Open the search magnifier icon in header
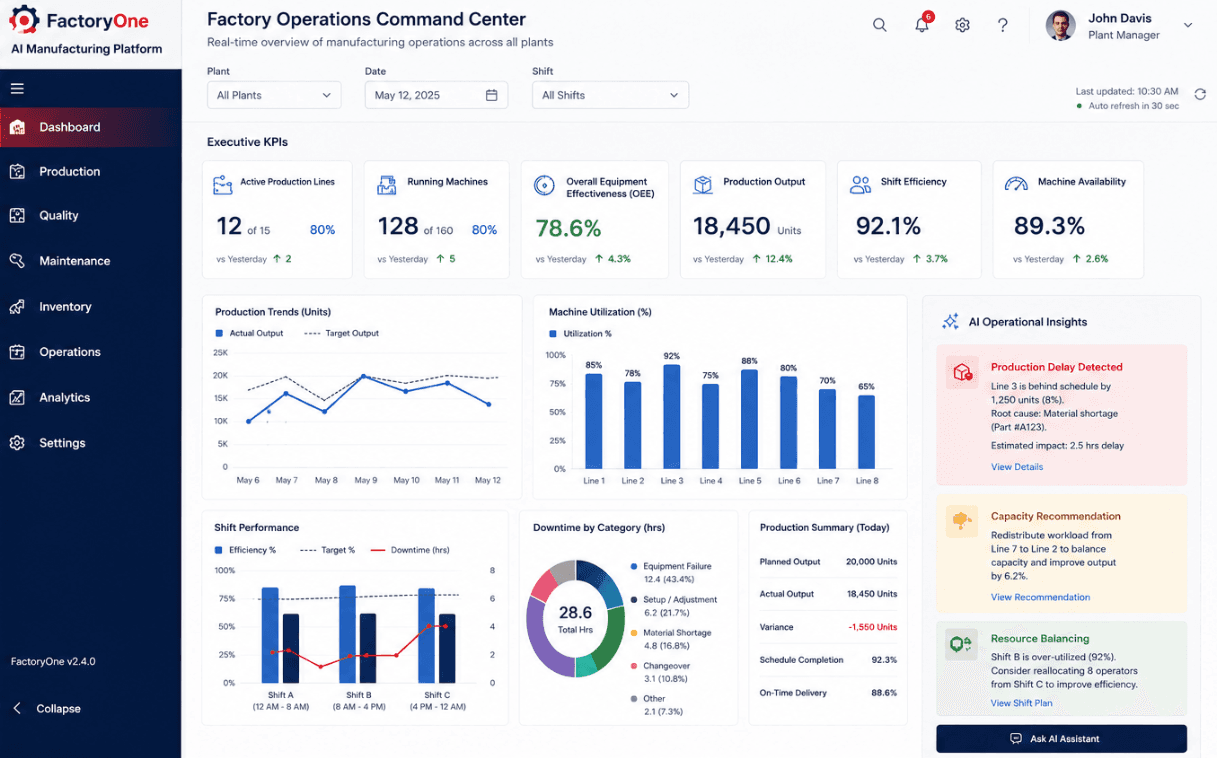Screen dimensions: 1217x758 pos(880,25)
